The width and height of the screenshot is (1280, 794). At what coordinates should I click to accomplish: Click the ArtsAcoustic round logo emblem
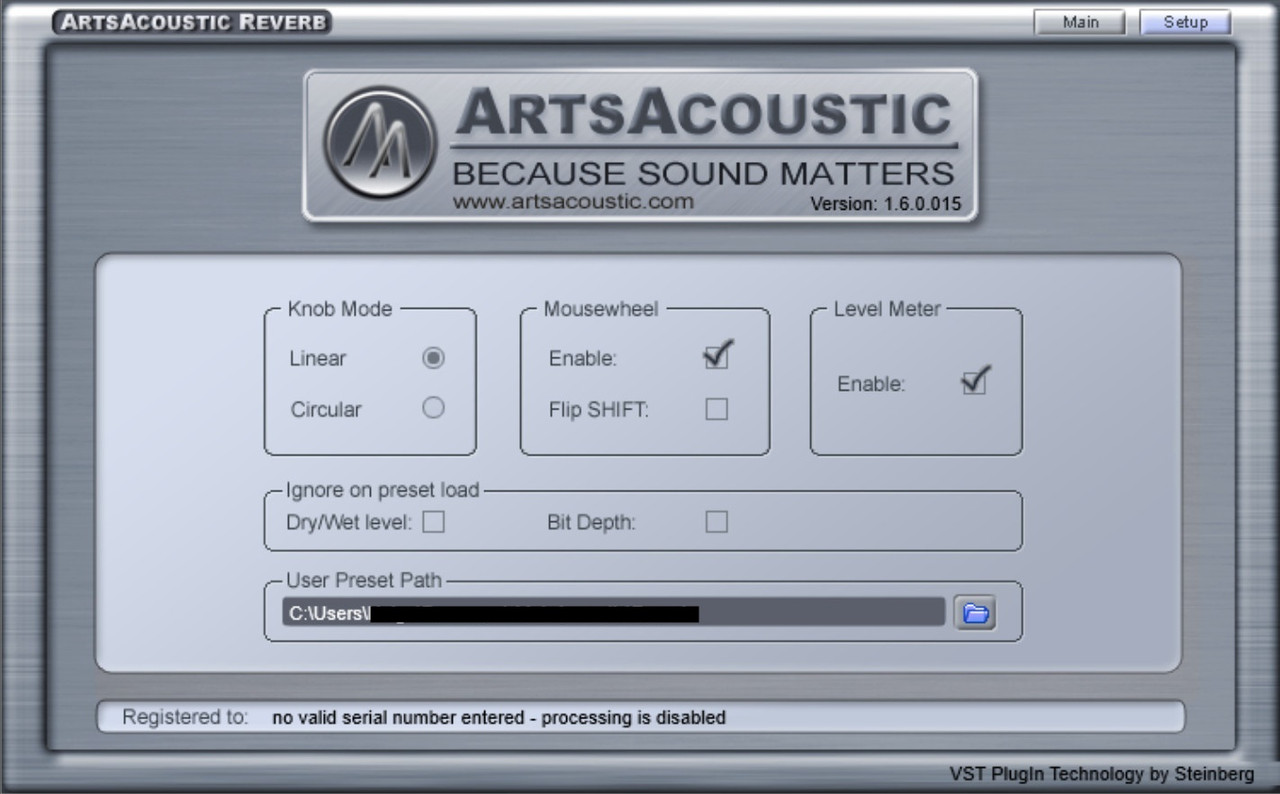point(381,142)
